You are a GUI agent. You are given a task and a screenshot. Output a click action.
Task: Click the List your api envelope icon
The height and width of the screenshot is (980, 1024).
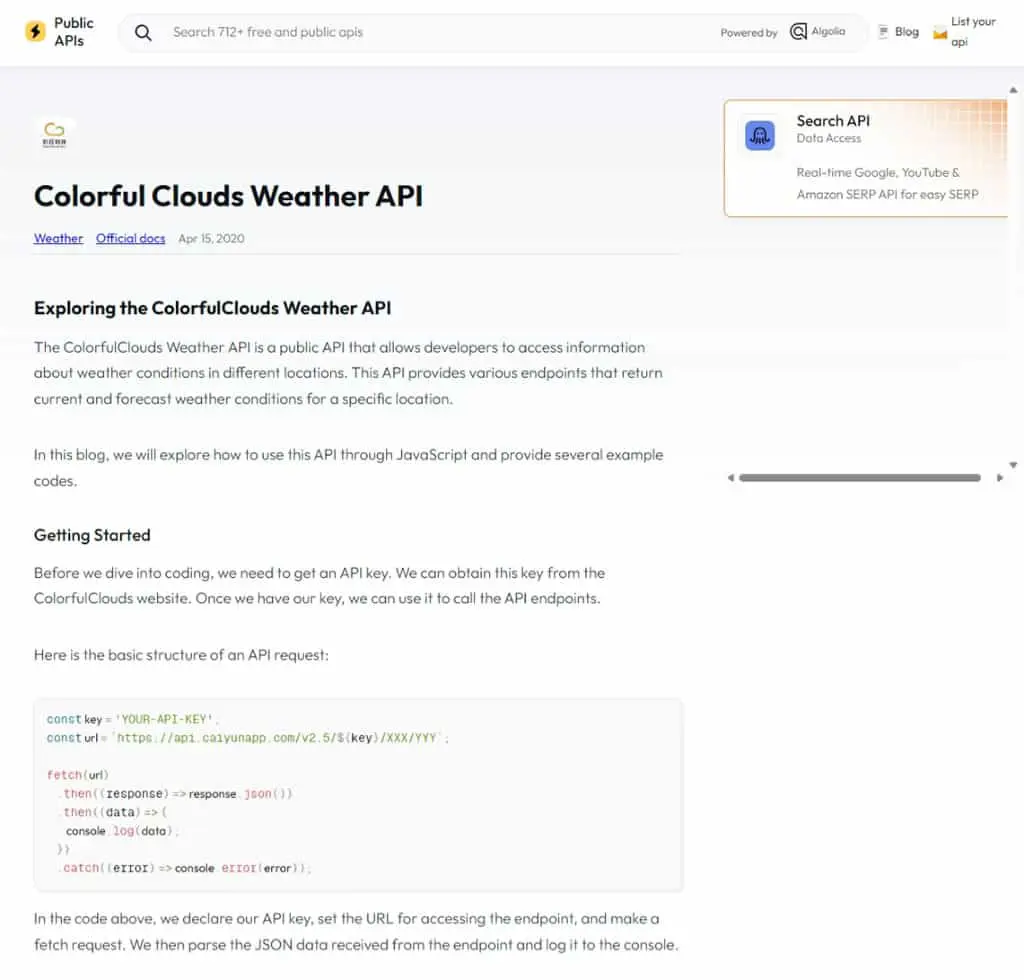coord(940,33)
